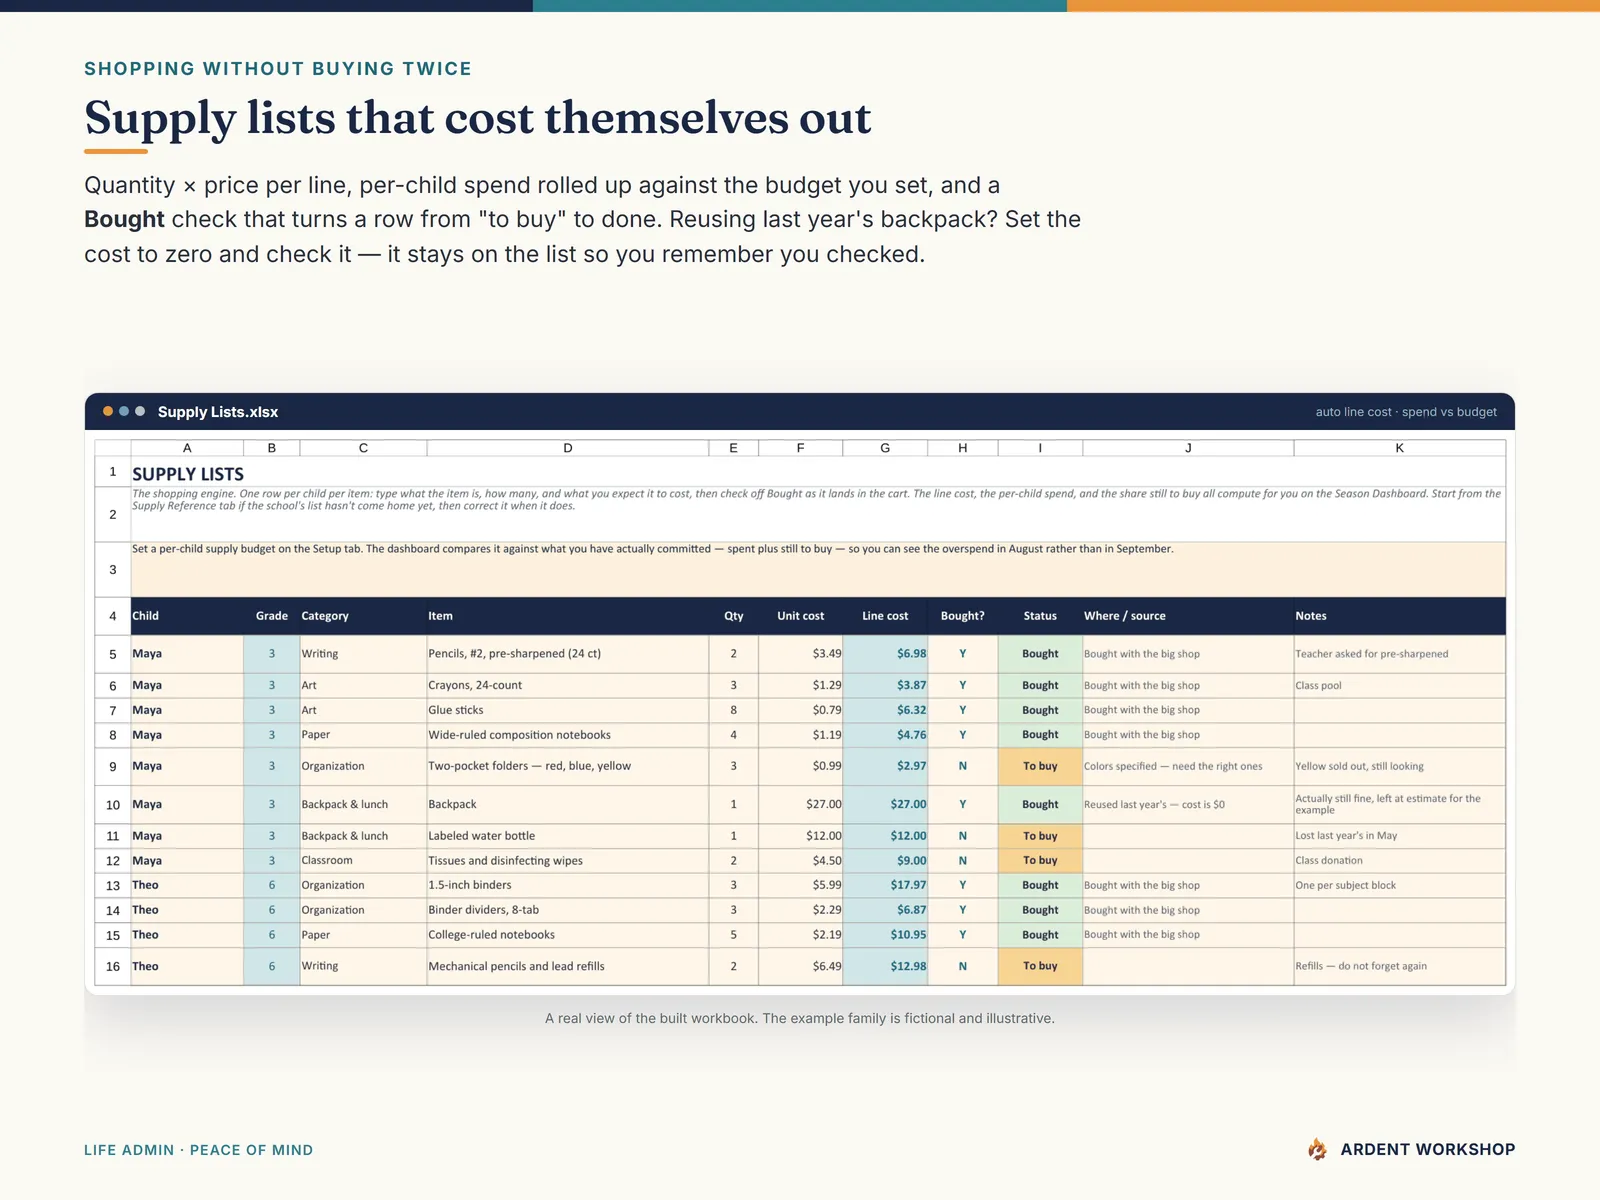1600x1200 pixels.
Task: Click the Unit cost header cell
Action: (x=801, y=616)
